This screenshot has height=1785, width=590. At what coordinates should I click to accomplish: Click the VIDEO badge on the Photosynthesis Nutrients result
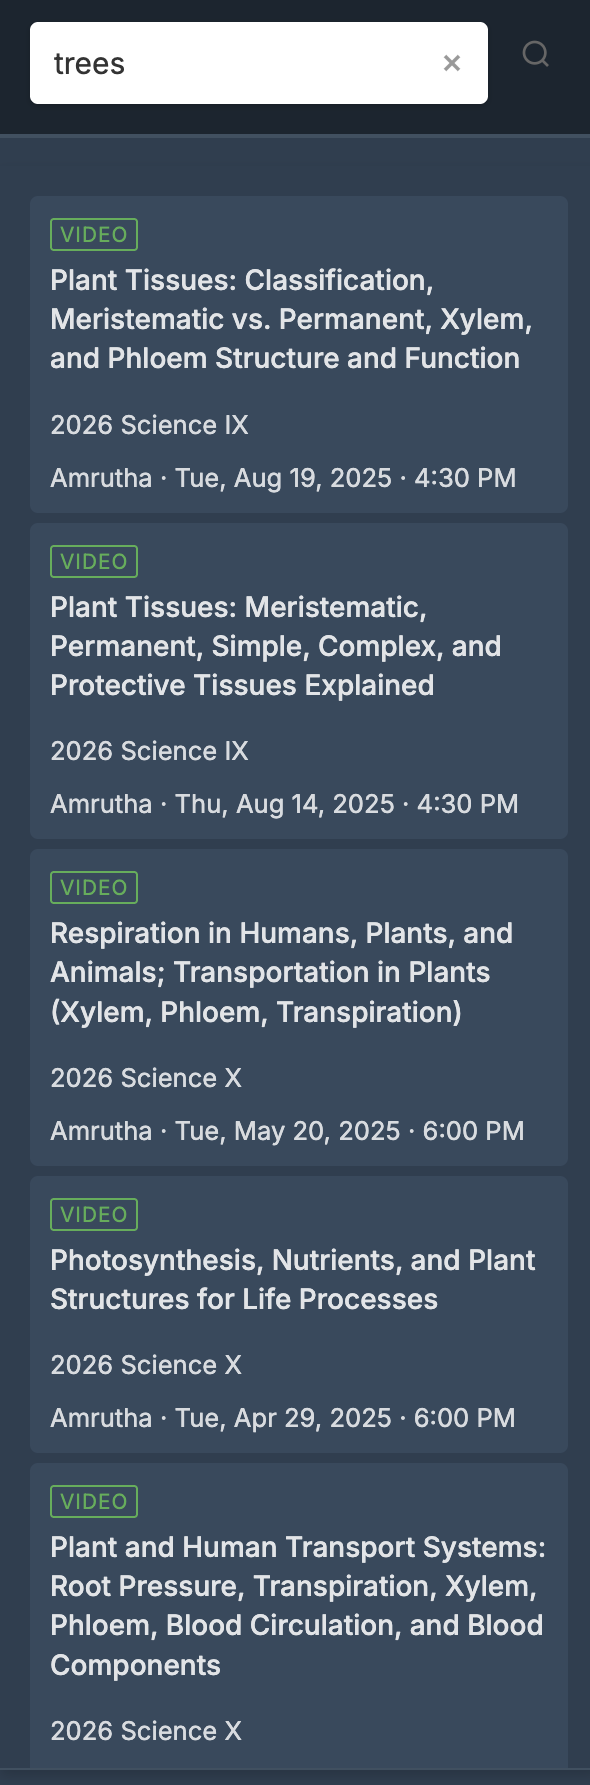[94, 1214]
